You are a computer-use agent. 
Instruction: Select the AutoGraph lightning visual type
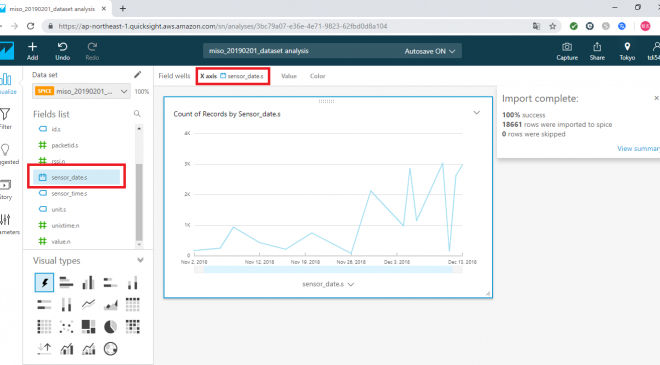pyautogui.click(x=44, y=282)
